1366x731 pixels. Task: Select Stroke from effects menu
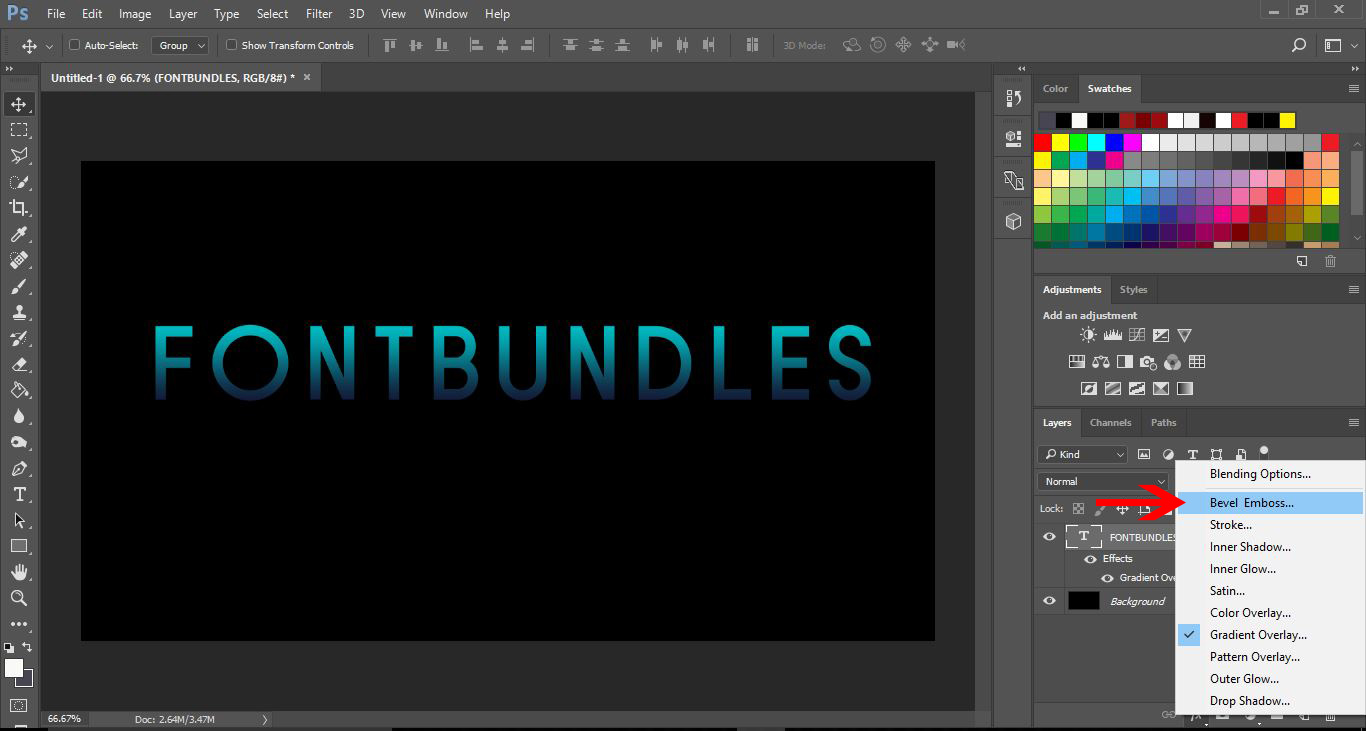(1270, 525)
